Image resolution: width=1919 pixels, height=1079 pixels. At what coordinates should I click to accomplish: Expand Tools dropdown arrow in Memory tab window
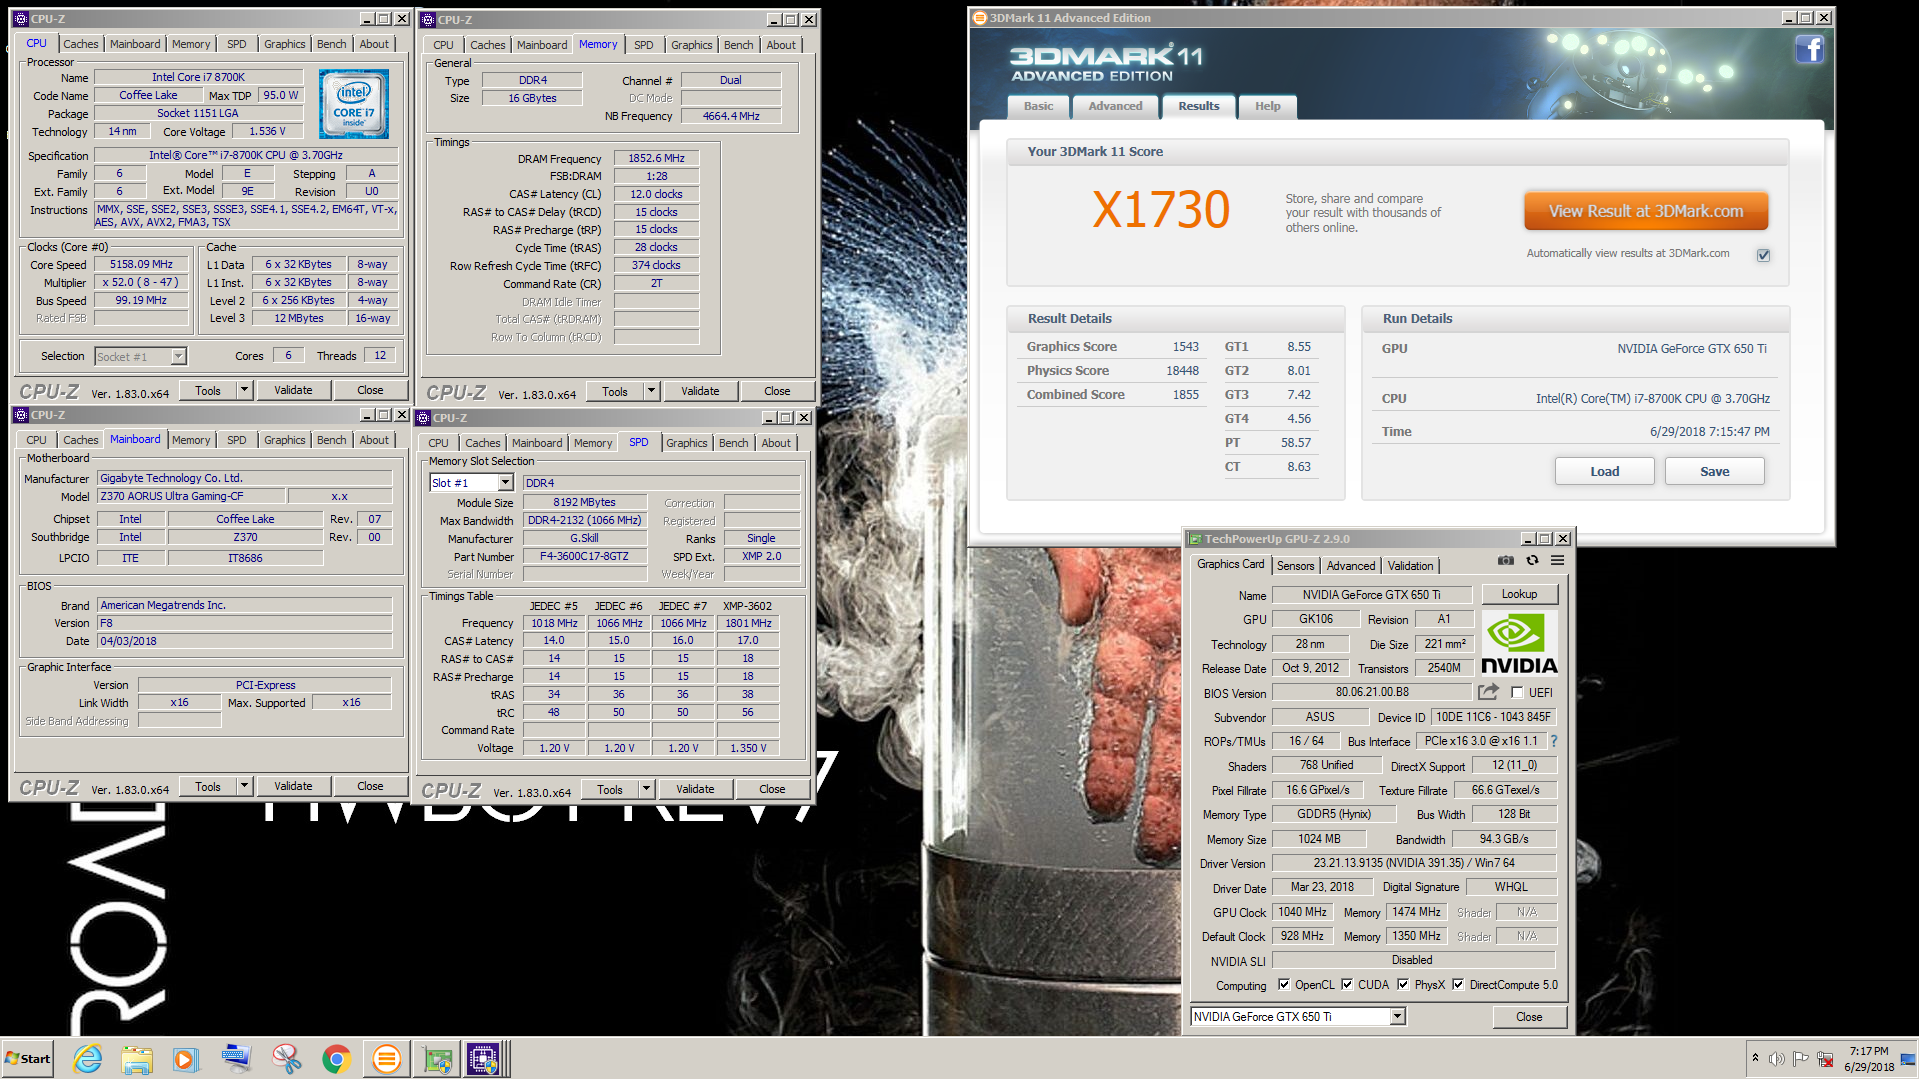click(x=651, y=391)
